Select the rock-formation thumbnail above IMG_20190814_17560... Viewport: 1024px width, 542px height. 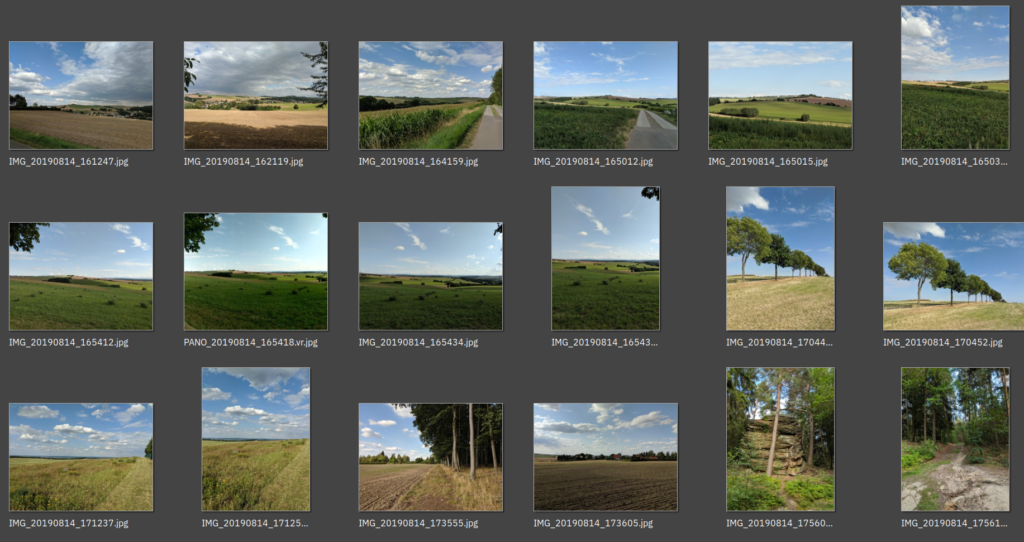tap(780, 439)
